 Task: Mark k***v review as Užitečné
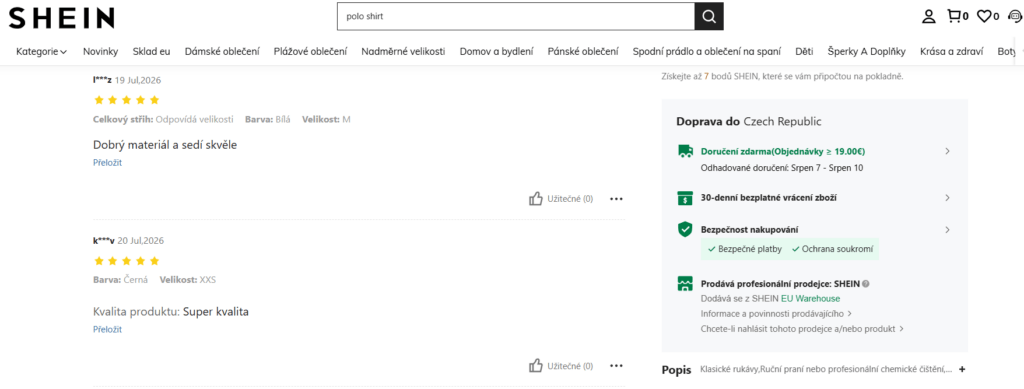pos(570,366)
